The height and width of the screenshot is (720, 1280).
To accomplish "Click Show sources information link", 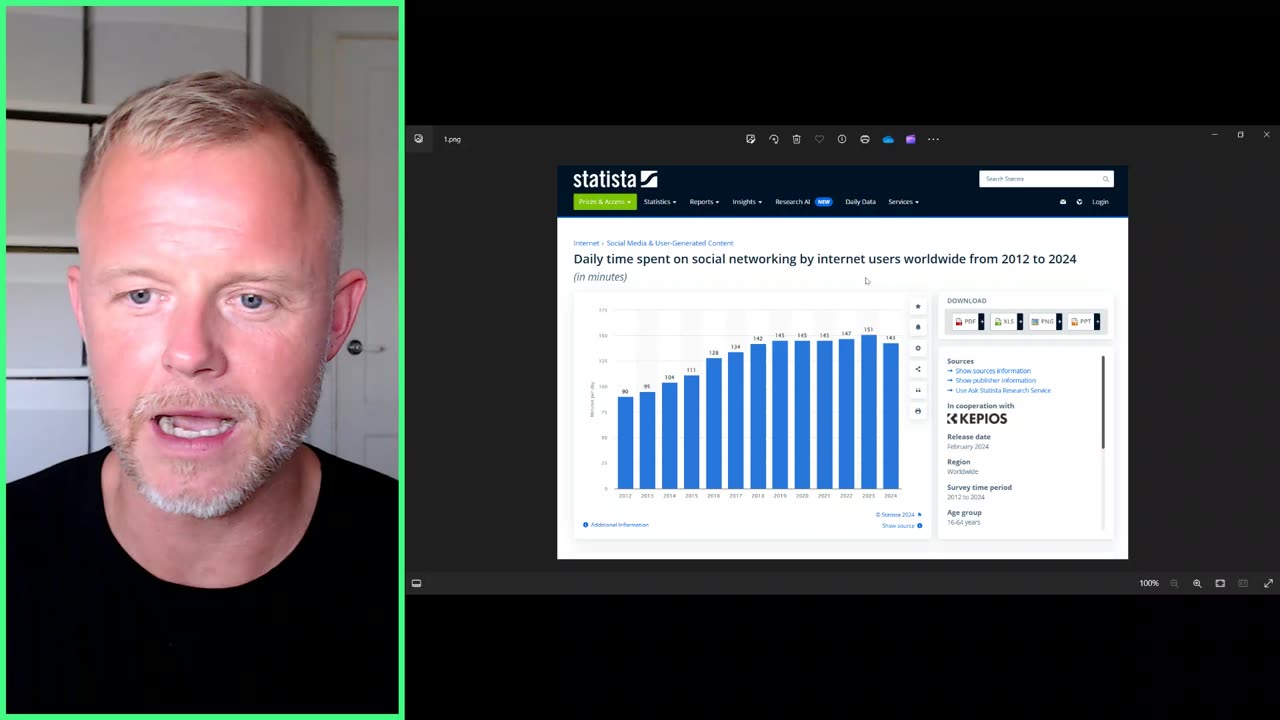I will tap(993, 371).
